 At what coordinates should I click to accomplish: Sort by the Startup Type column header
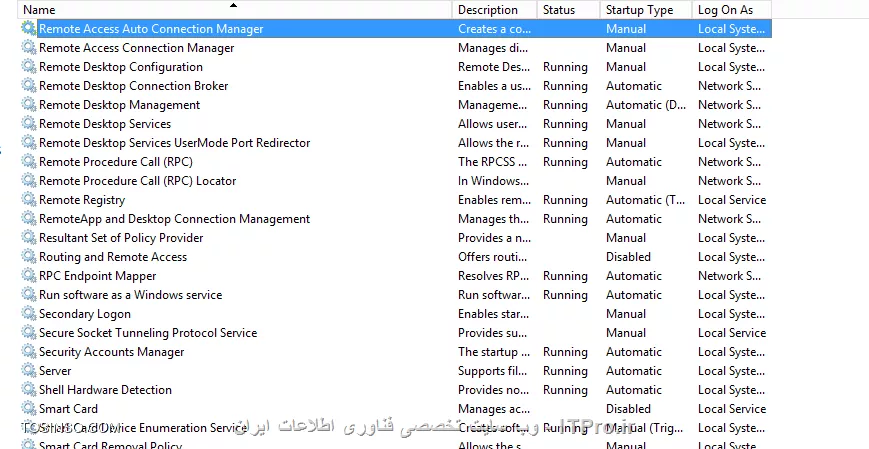(x=646, y=9)
